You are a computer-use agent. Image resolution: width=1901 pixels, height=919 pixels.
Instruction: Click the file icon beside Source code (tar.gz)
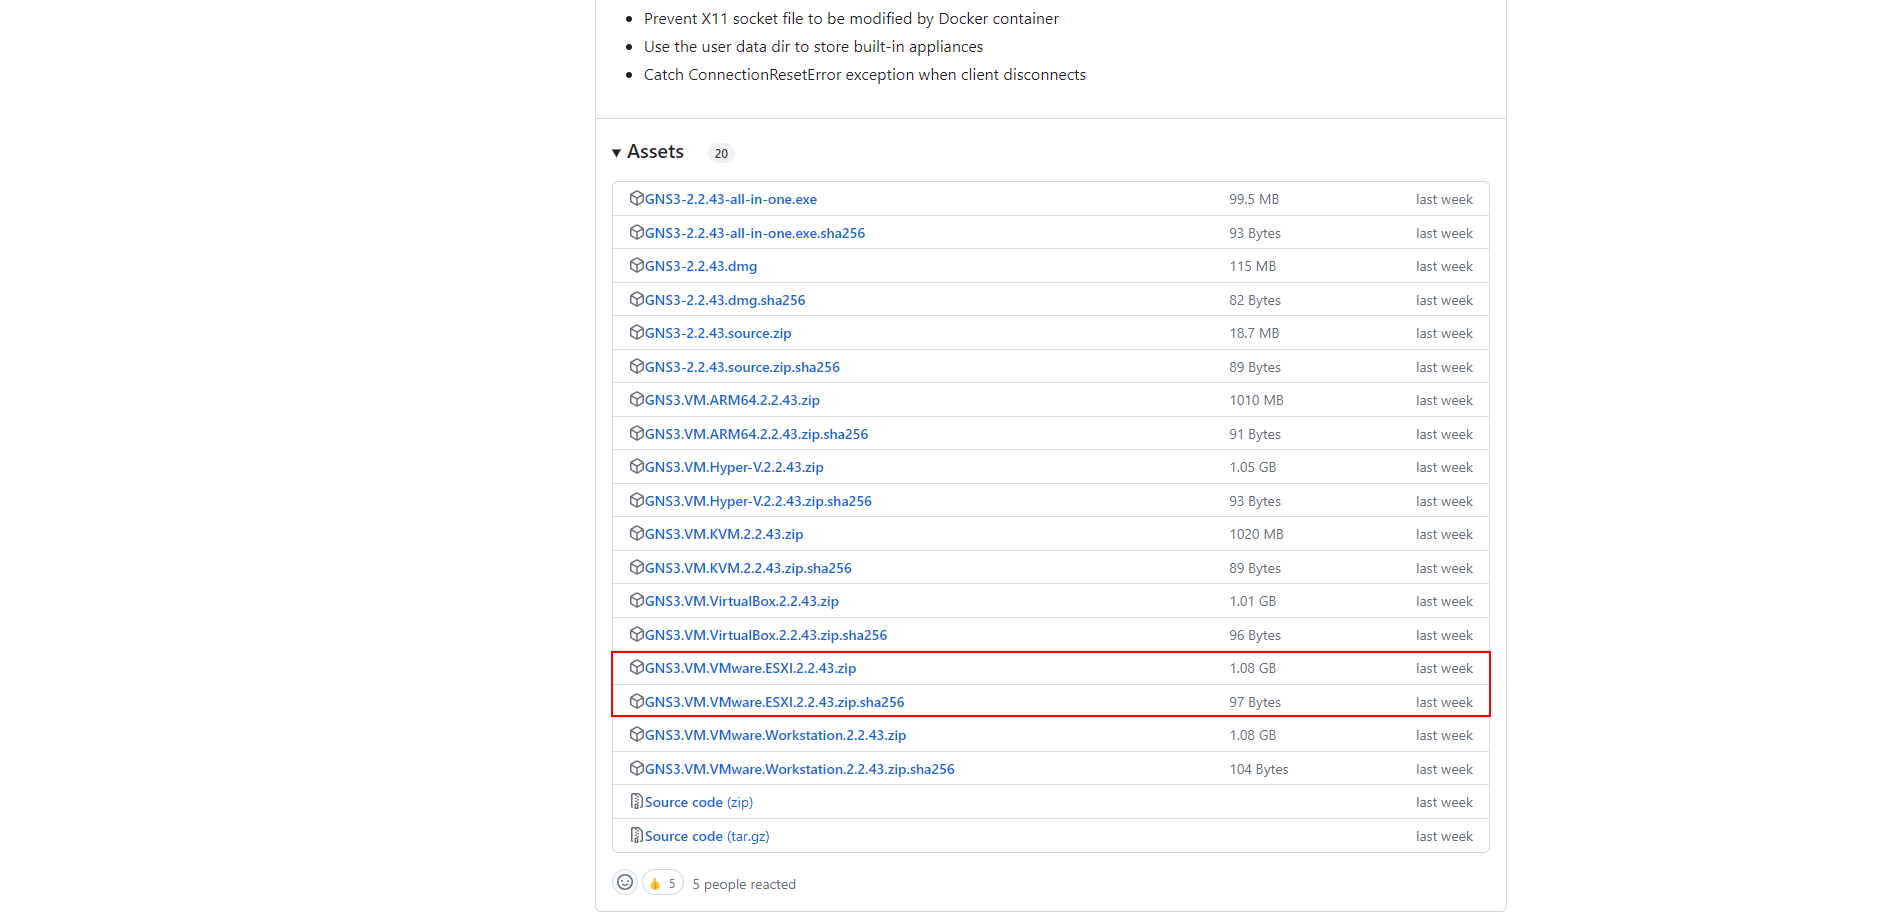click(636, 836)
